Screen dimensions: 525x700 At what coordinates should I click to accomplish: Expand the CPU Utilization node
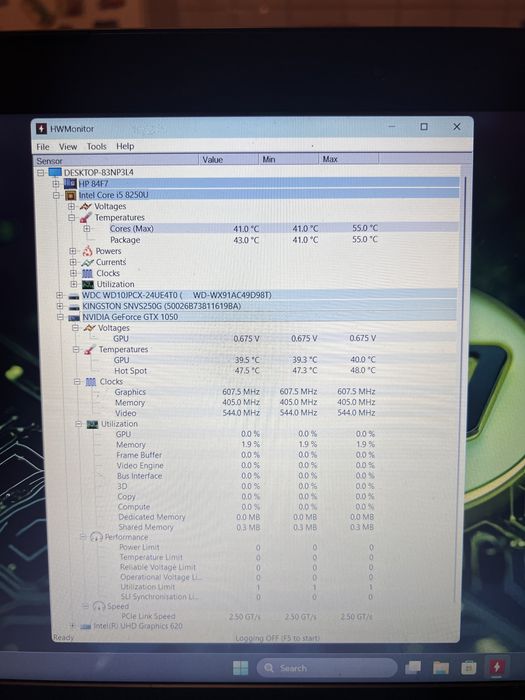(x=74, y=284)
